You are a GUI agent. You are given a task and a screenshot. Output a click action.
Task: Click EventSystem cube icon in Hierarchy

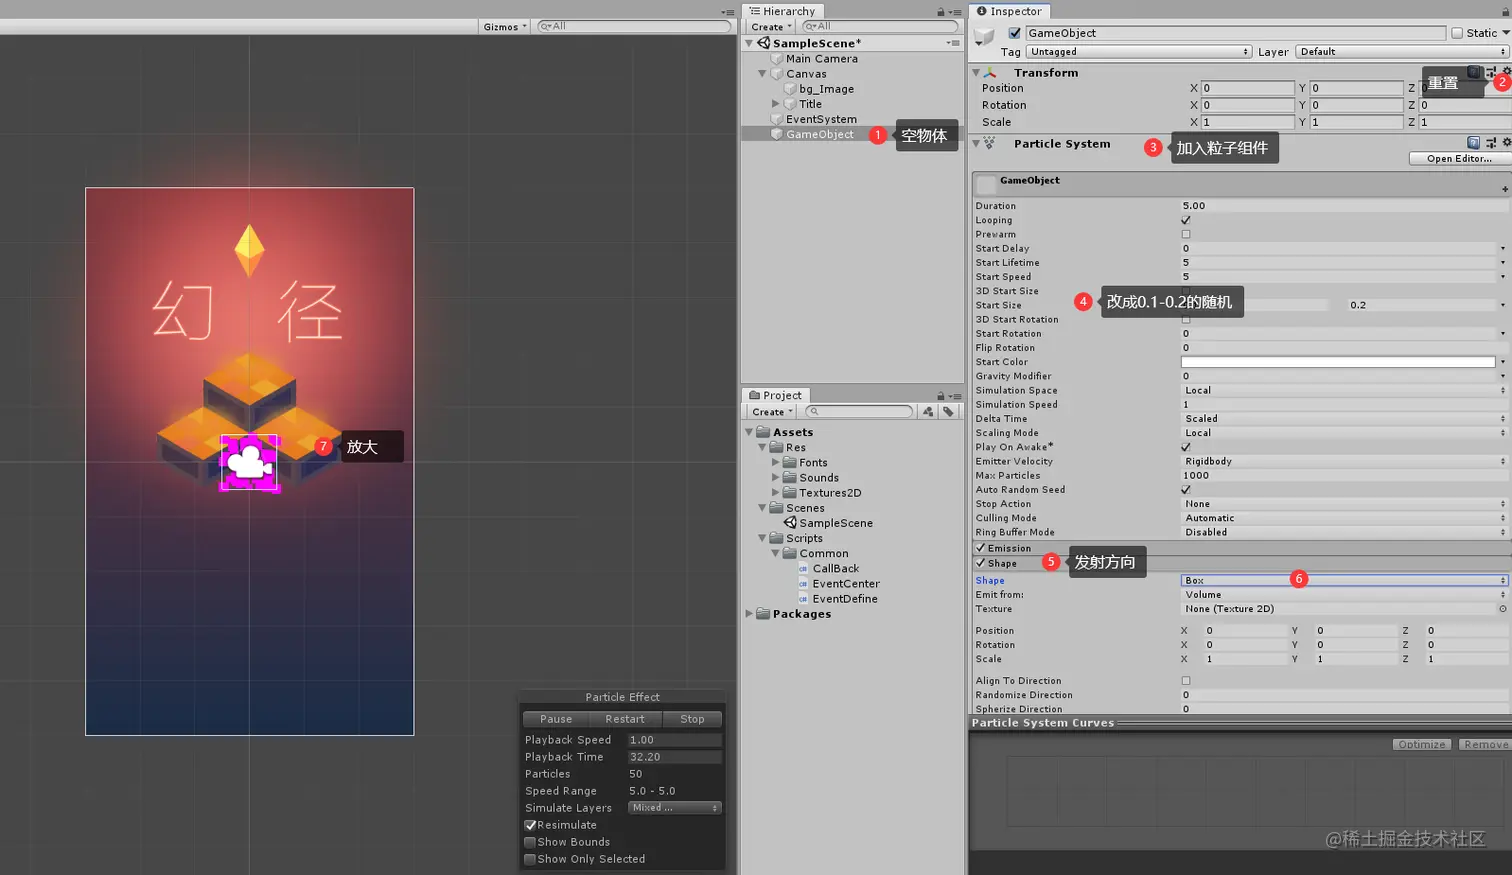(x=777, y=119)
